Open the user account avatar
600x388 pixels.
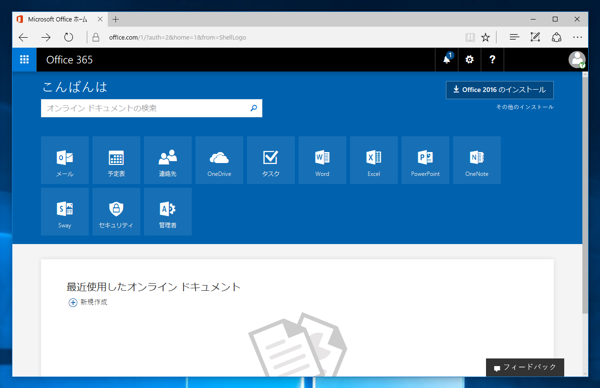click(577, 60)
